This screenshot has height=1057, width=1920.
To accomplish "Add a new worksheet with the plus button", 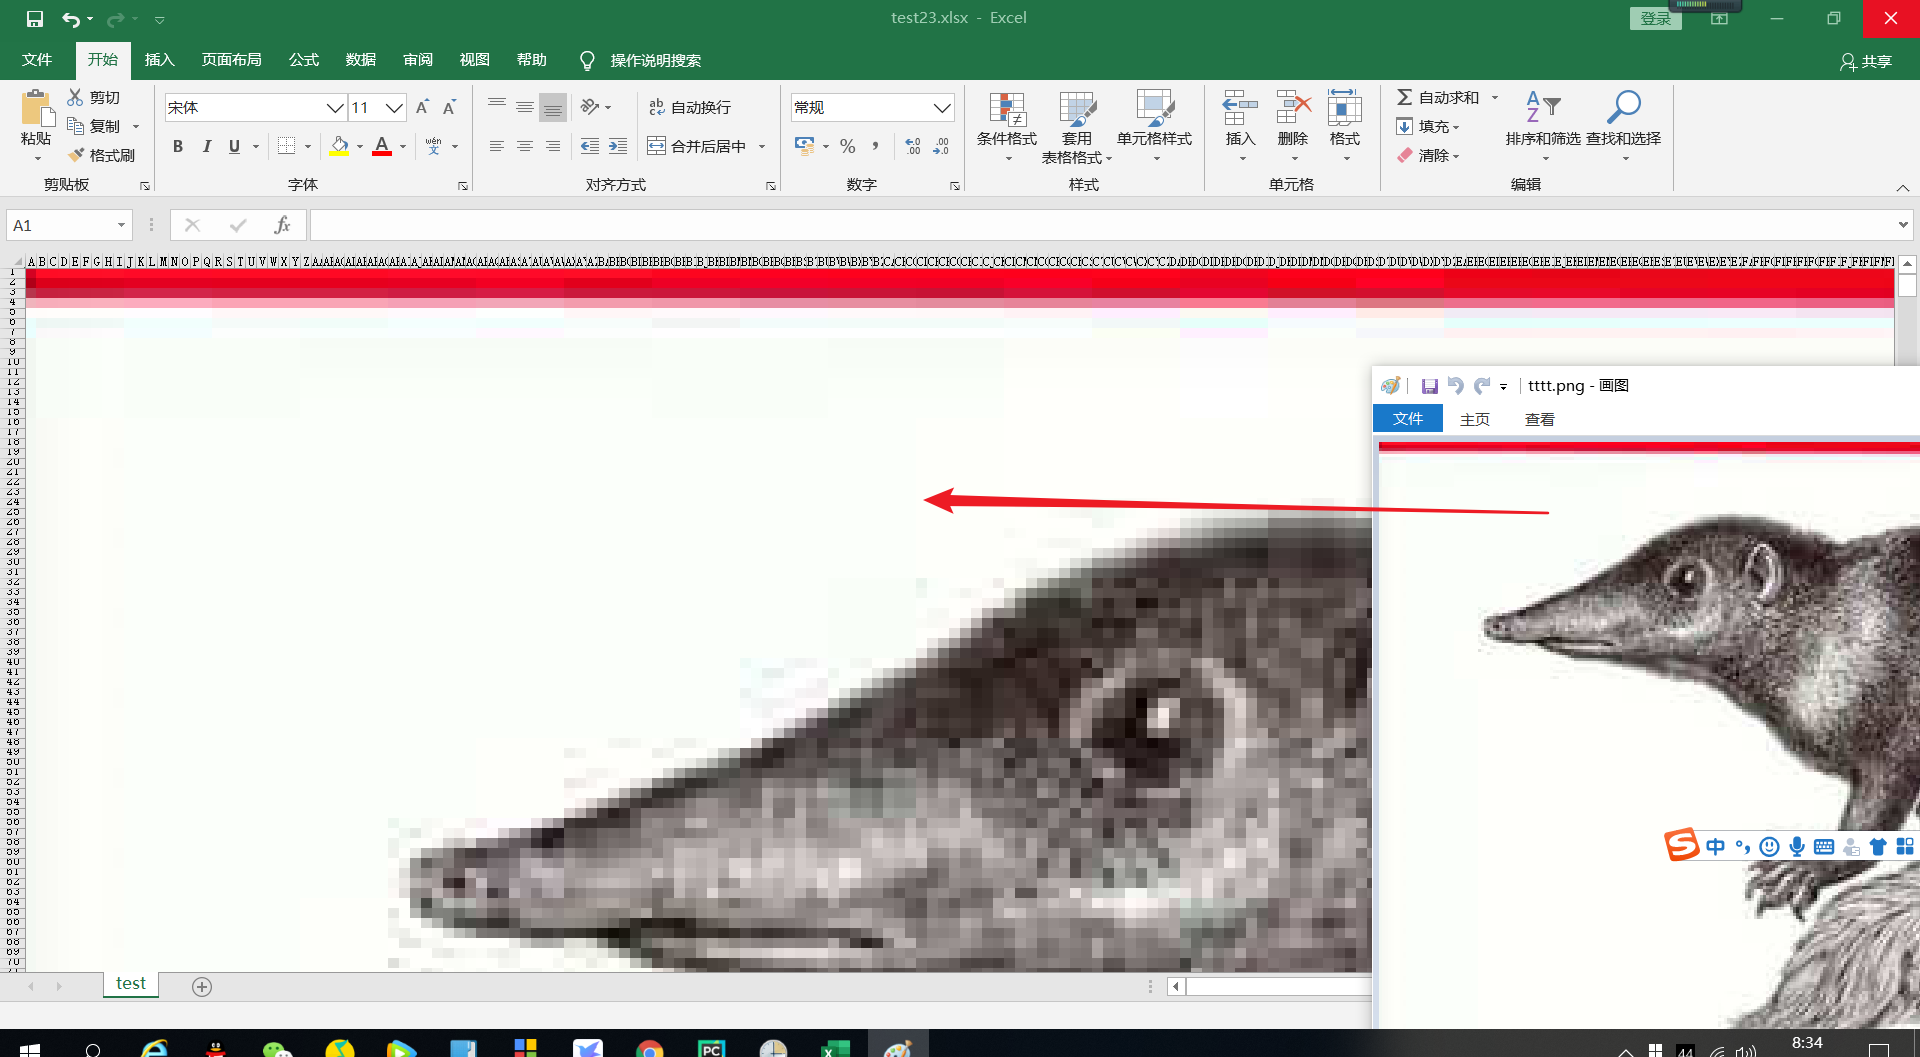I will [201, 986].
